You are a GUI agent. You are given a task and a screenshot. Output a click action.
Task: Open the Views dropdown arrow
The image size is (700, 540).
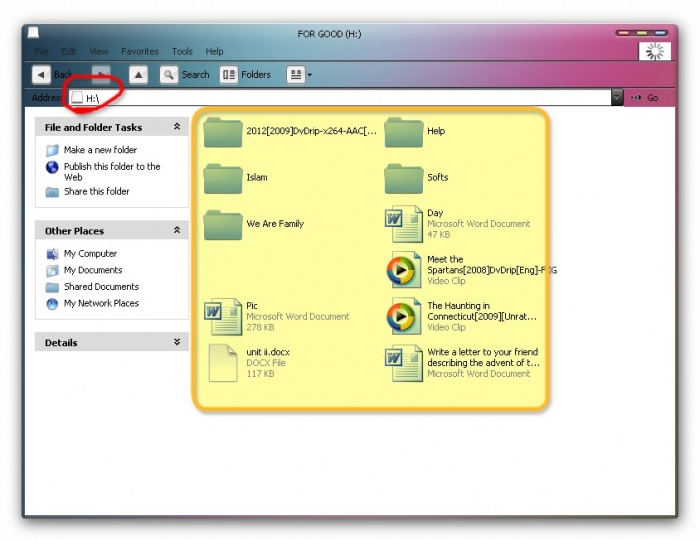point(309,75)
